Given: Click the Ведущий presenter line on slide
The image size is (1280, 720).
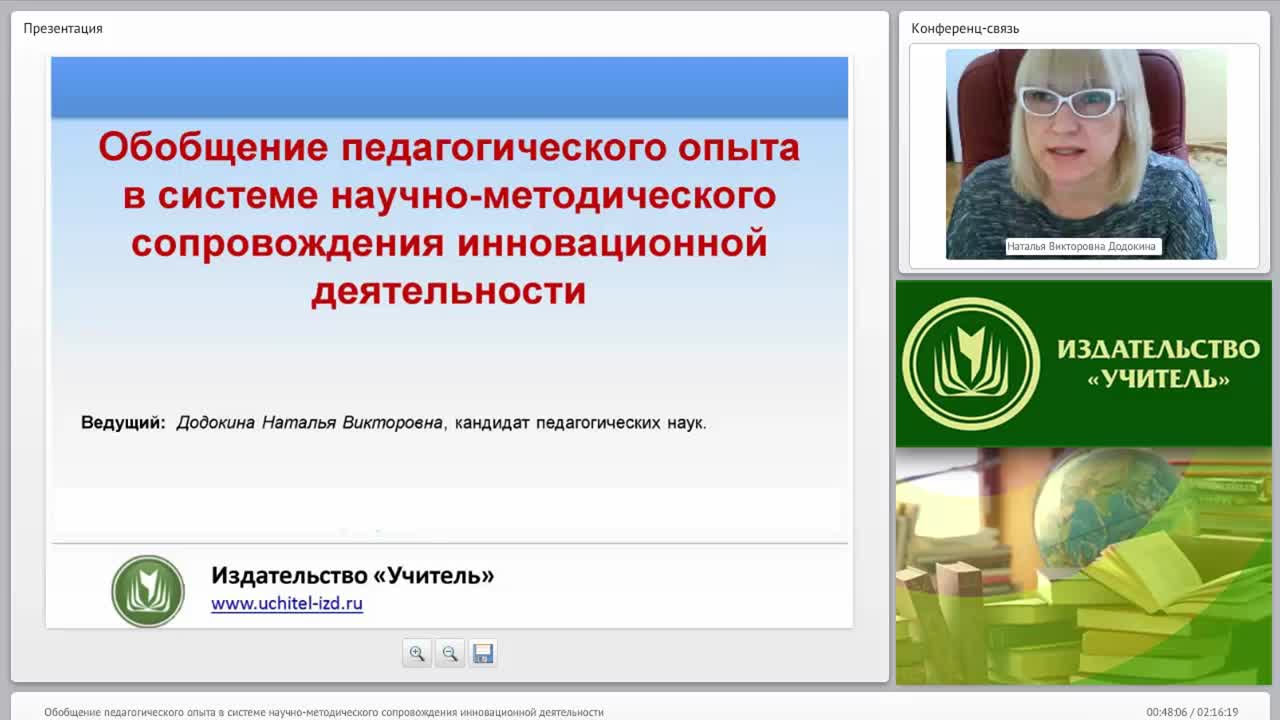Looking at the screenshot, I should pyautogui.click(x=394, y=423).
